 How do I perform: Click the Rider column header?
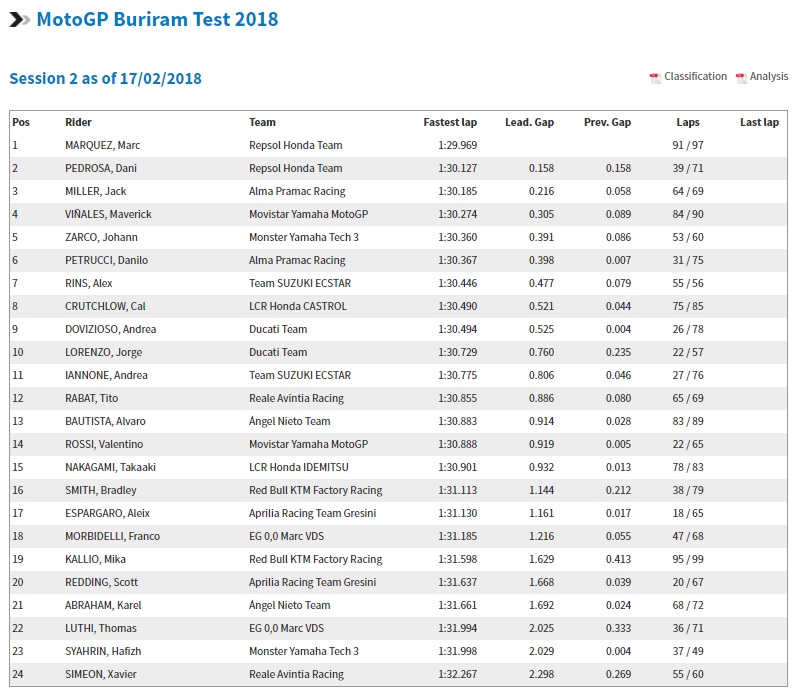78,122
